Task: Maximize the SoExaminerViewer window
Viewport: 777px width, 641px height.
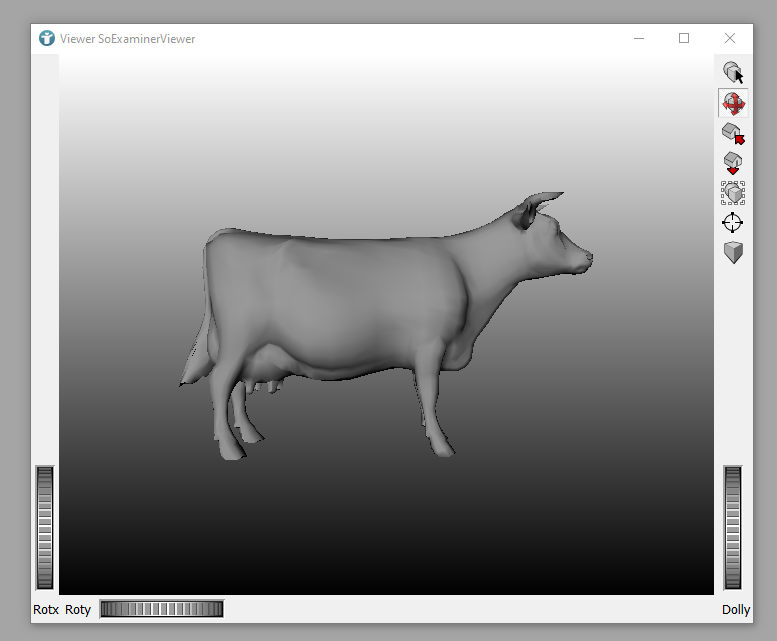Action: pyautogui.click(x=684, y=38)
